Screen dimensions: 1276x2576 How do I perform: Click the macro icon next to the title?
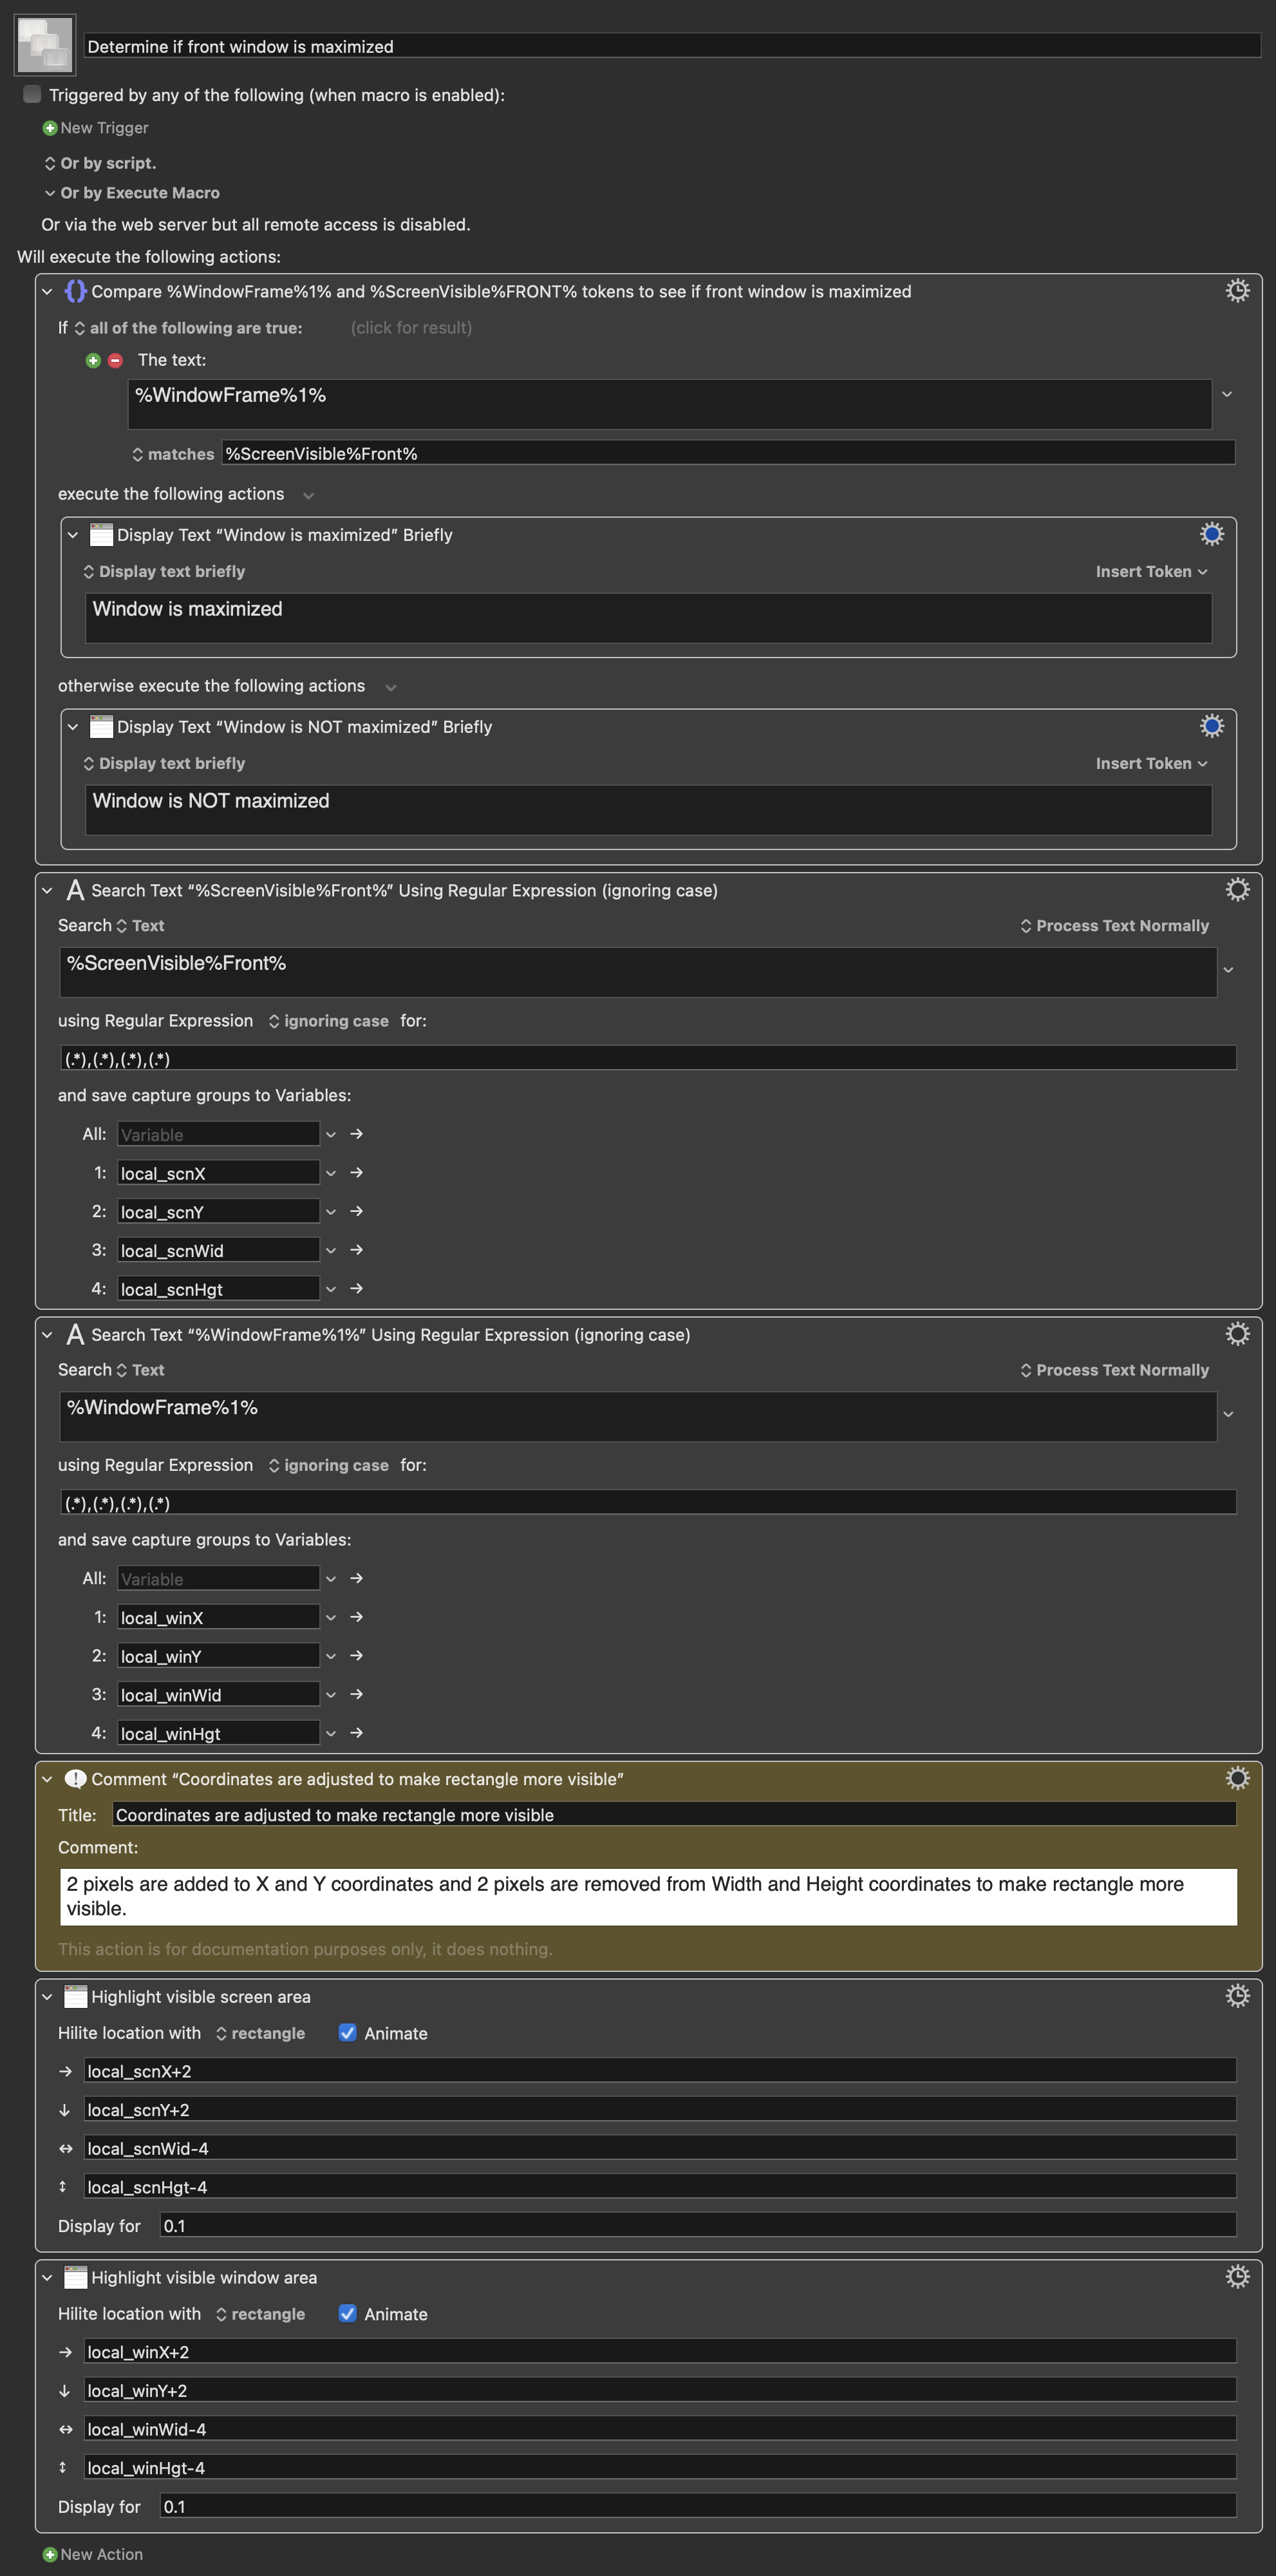point(45,45)
